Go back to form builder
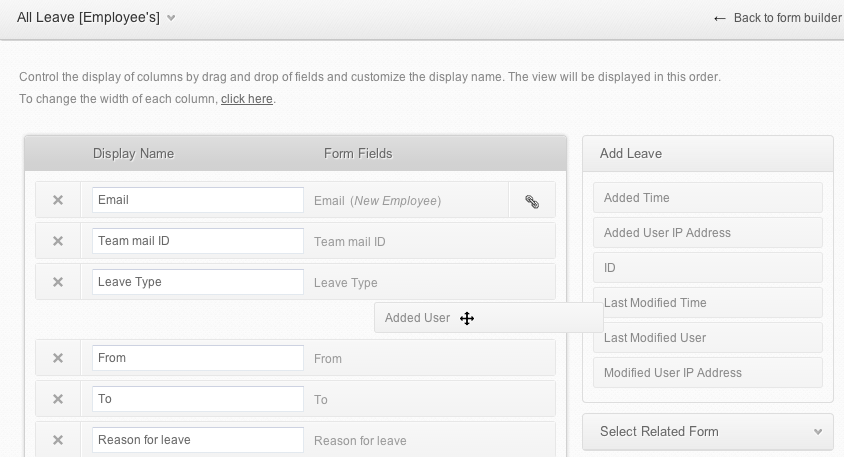This screenshot has width=844, height=457. (777, 18)
